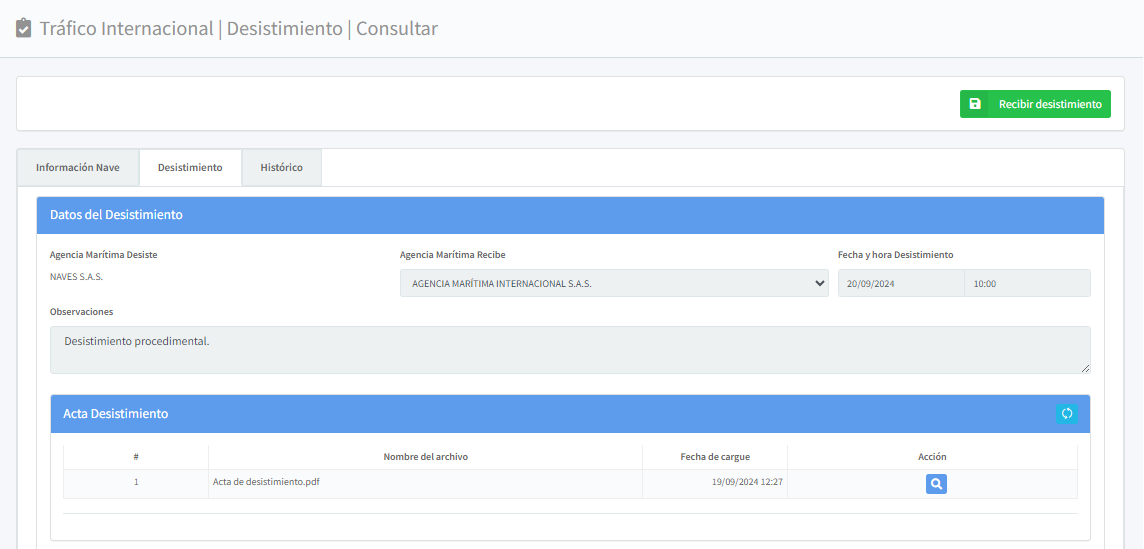Click the Desistimiento date field 20/09/2024
The height and width of the screenshot is (549, 1144).
click(x=900, y=283)
